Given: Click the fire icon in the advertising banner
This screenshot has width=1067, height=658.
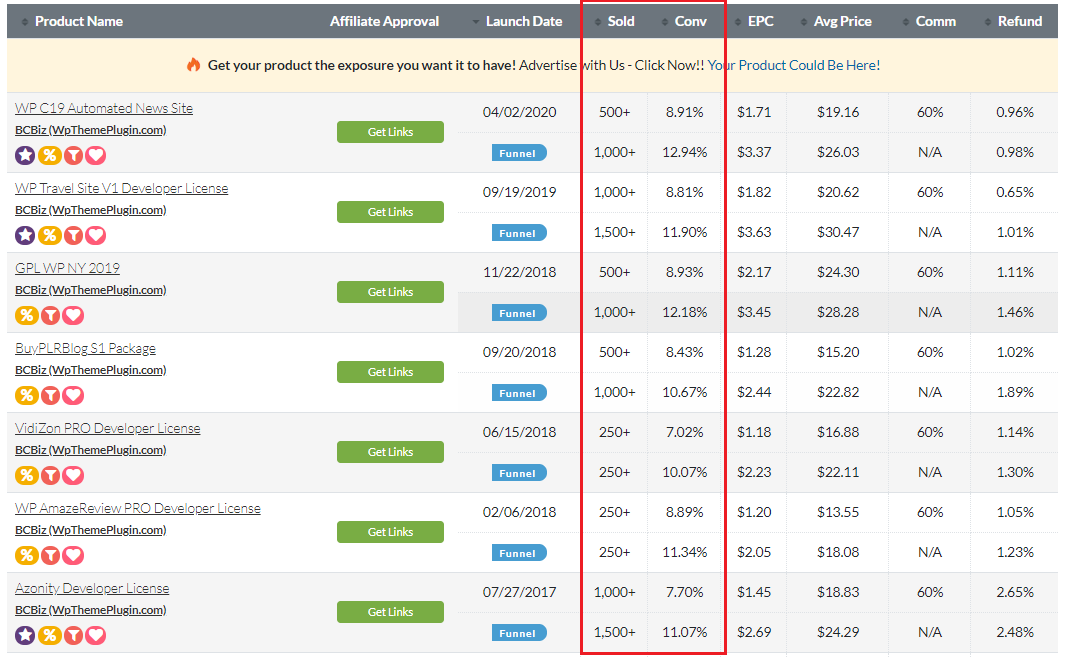Looking at the screenshot, I should pyautogui.click(x=194, y=65).
